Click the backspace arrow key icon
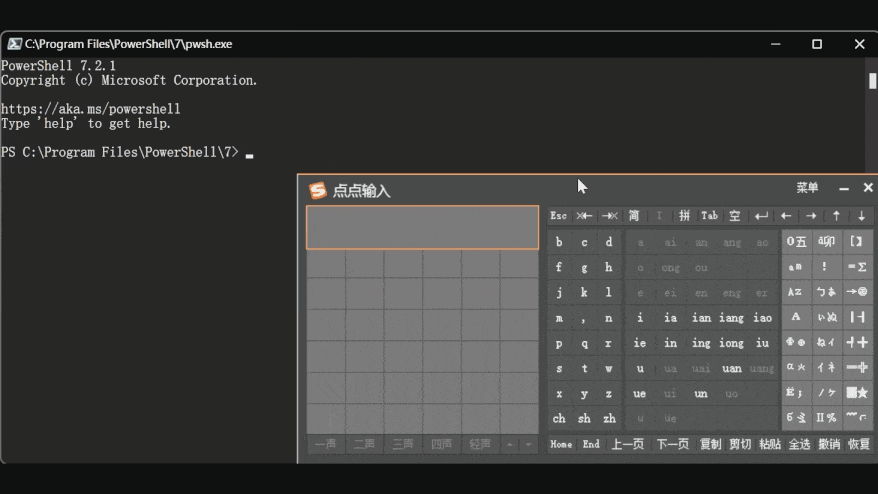878x494 pixels. click(584, 216)
